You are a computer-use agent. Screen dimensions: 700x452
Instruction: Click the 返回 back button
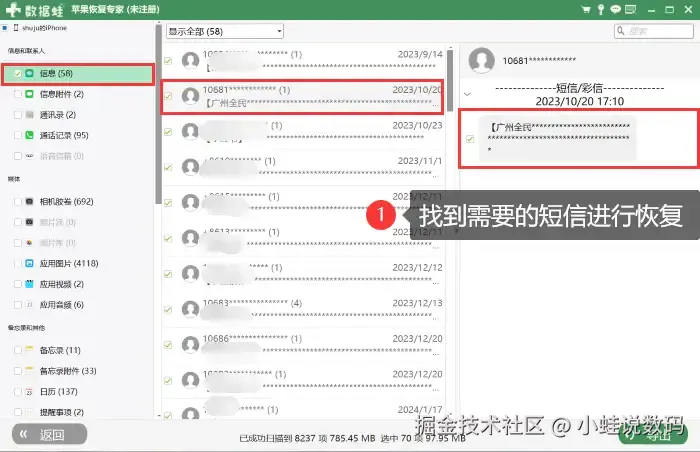[49, 434]
